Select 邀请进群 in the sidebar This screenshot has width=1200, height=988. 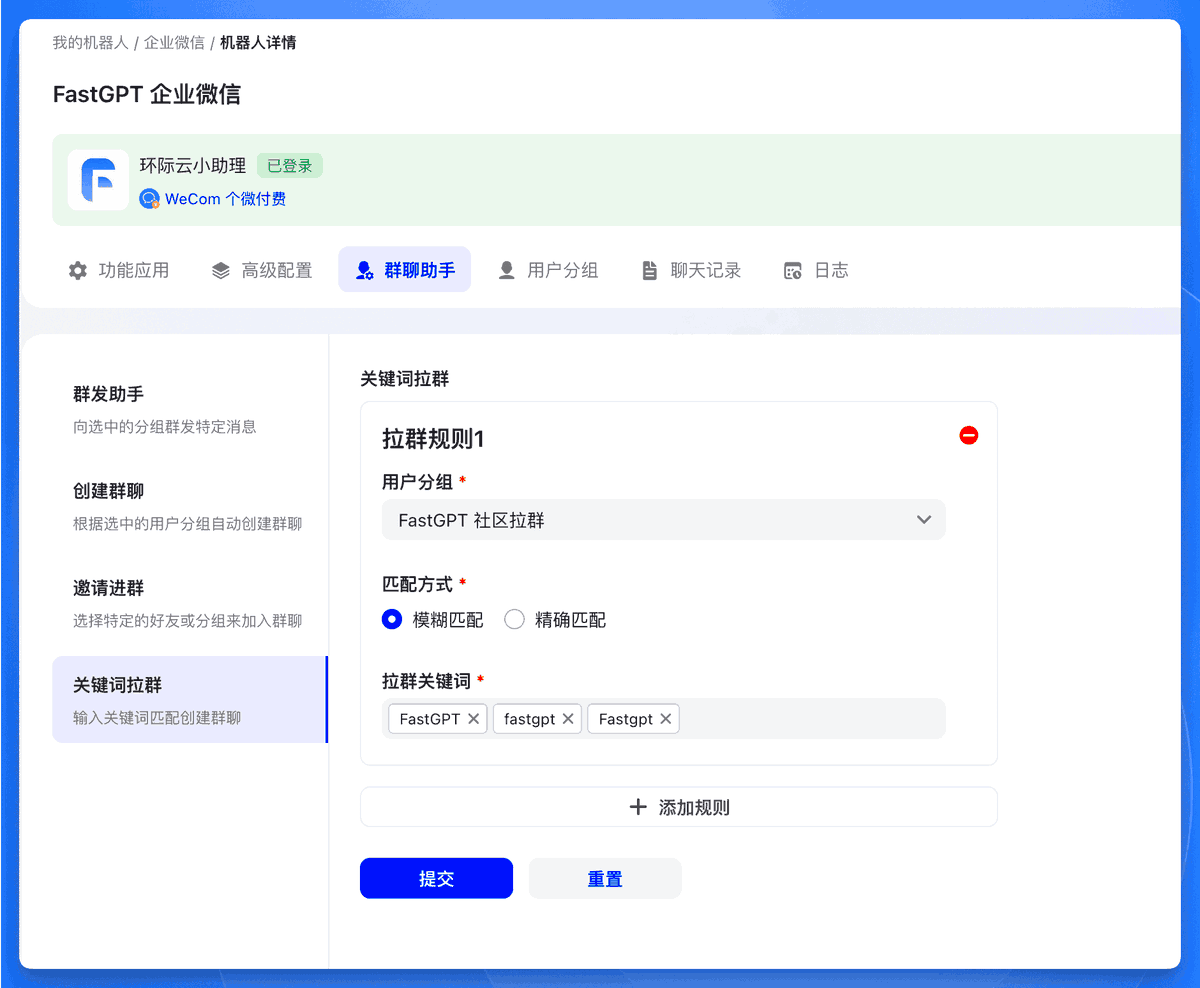(x=189, y=603)
